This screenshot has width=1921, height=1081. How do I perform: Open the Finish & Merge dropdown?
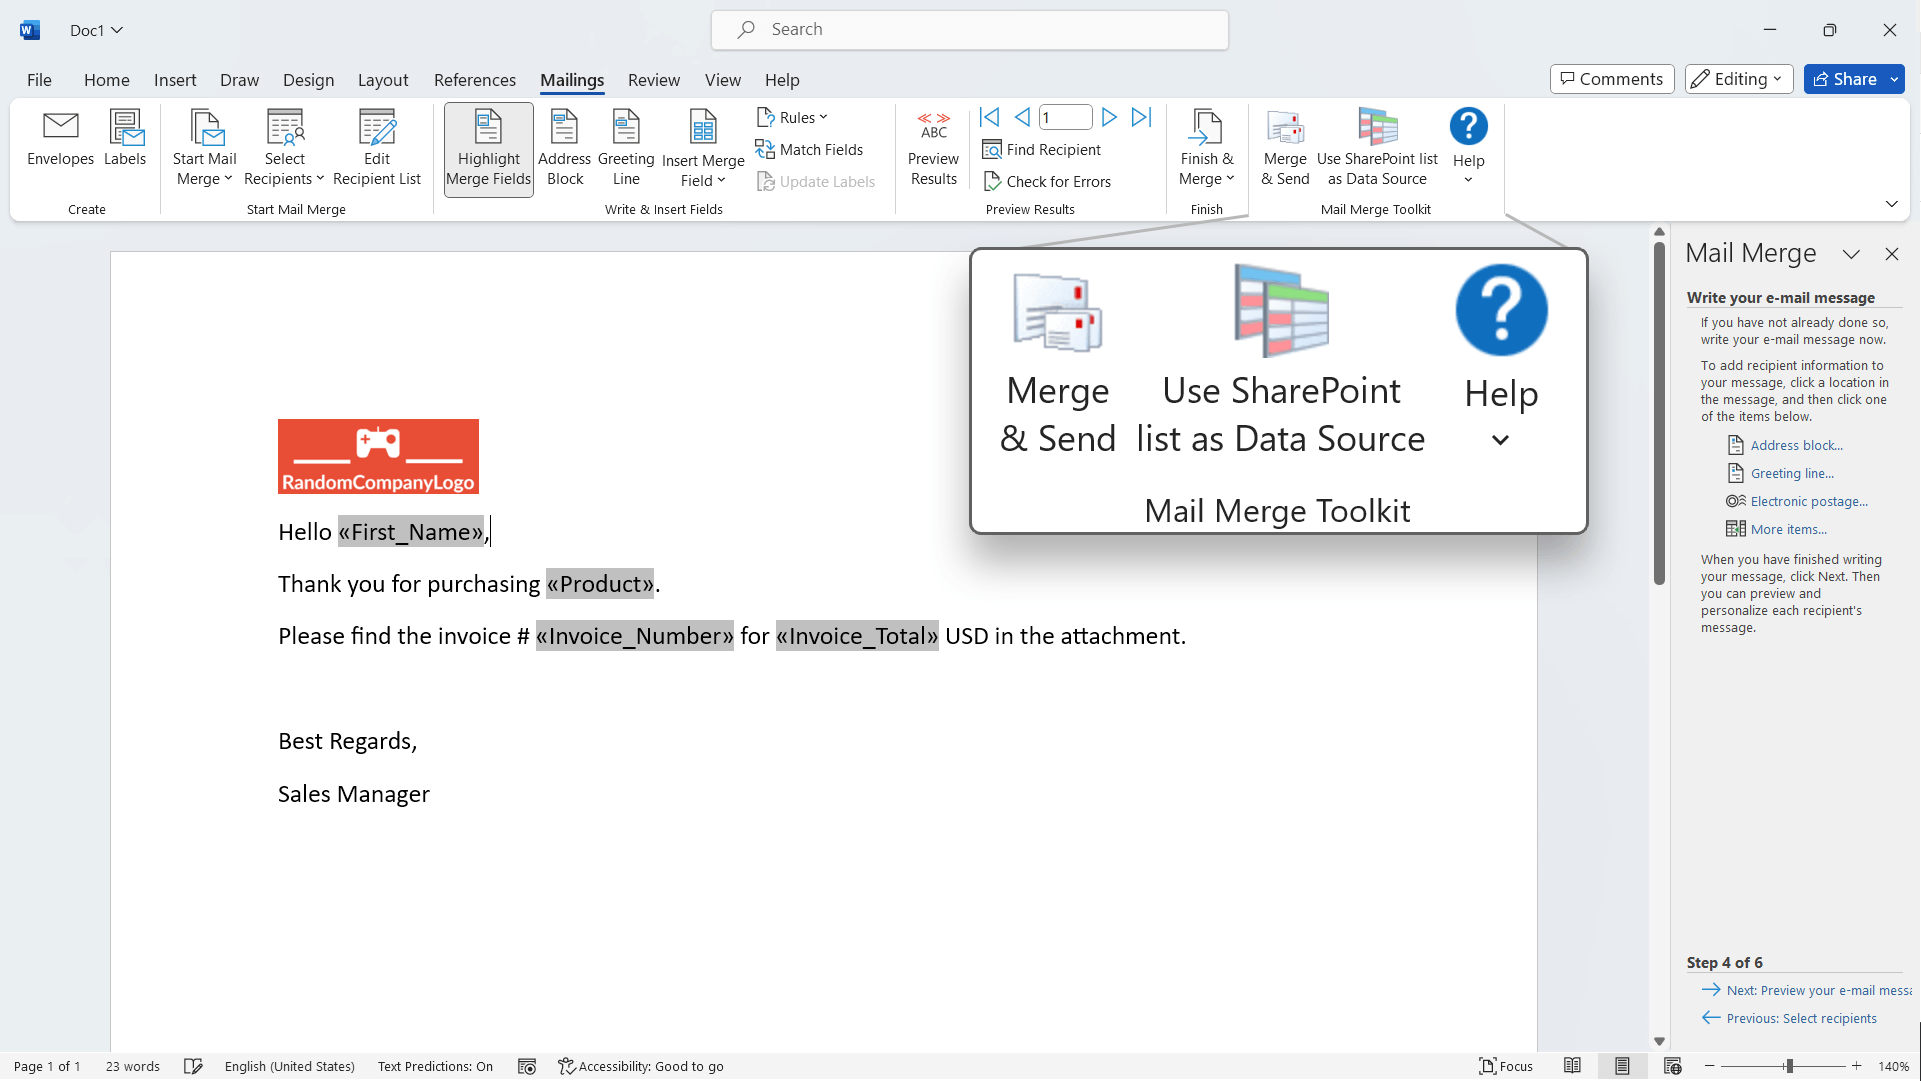[x=1206, y=148]
